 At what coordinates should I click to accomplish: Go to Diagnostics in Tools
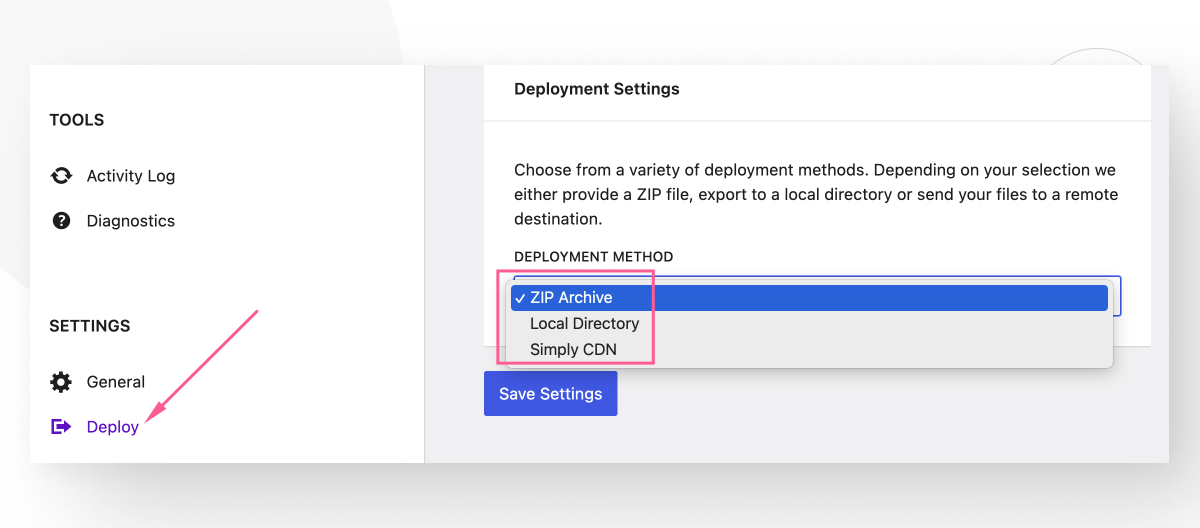(130, 221)
